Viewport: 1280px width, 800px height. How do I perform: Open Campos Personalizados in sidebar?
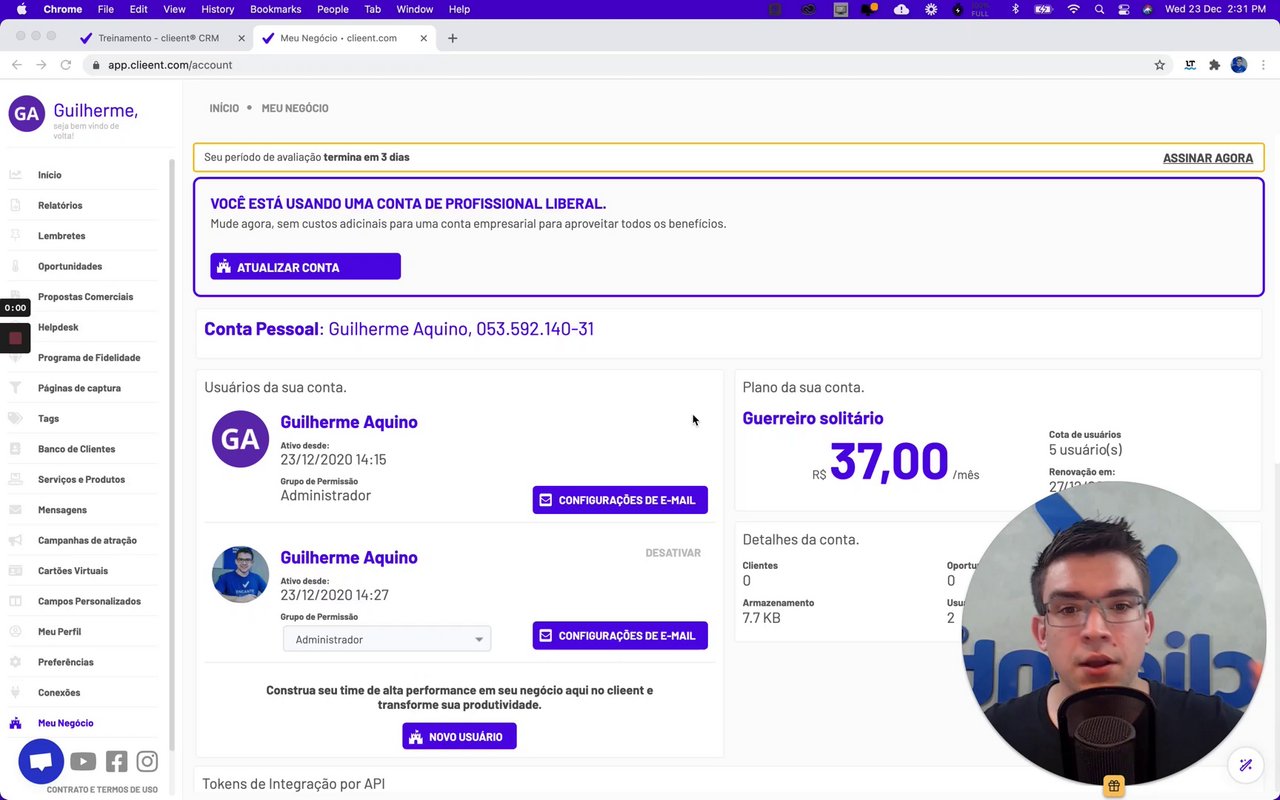[89, 601]
